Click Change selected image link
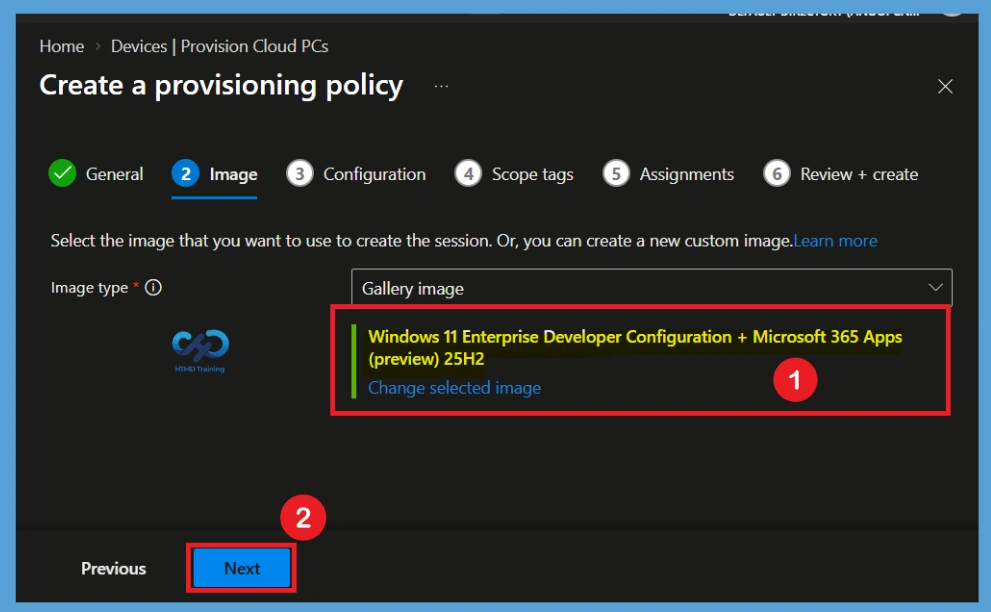The height and width of the screenshot is (612, 991). (454, 388)
